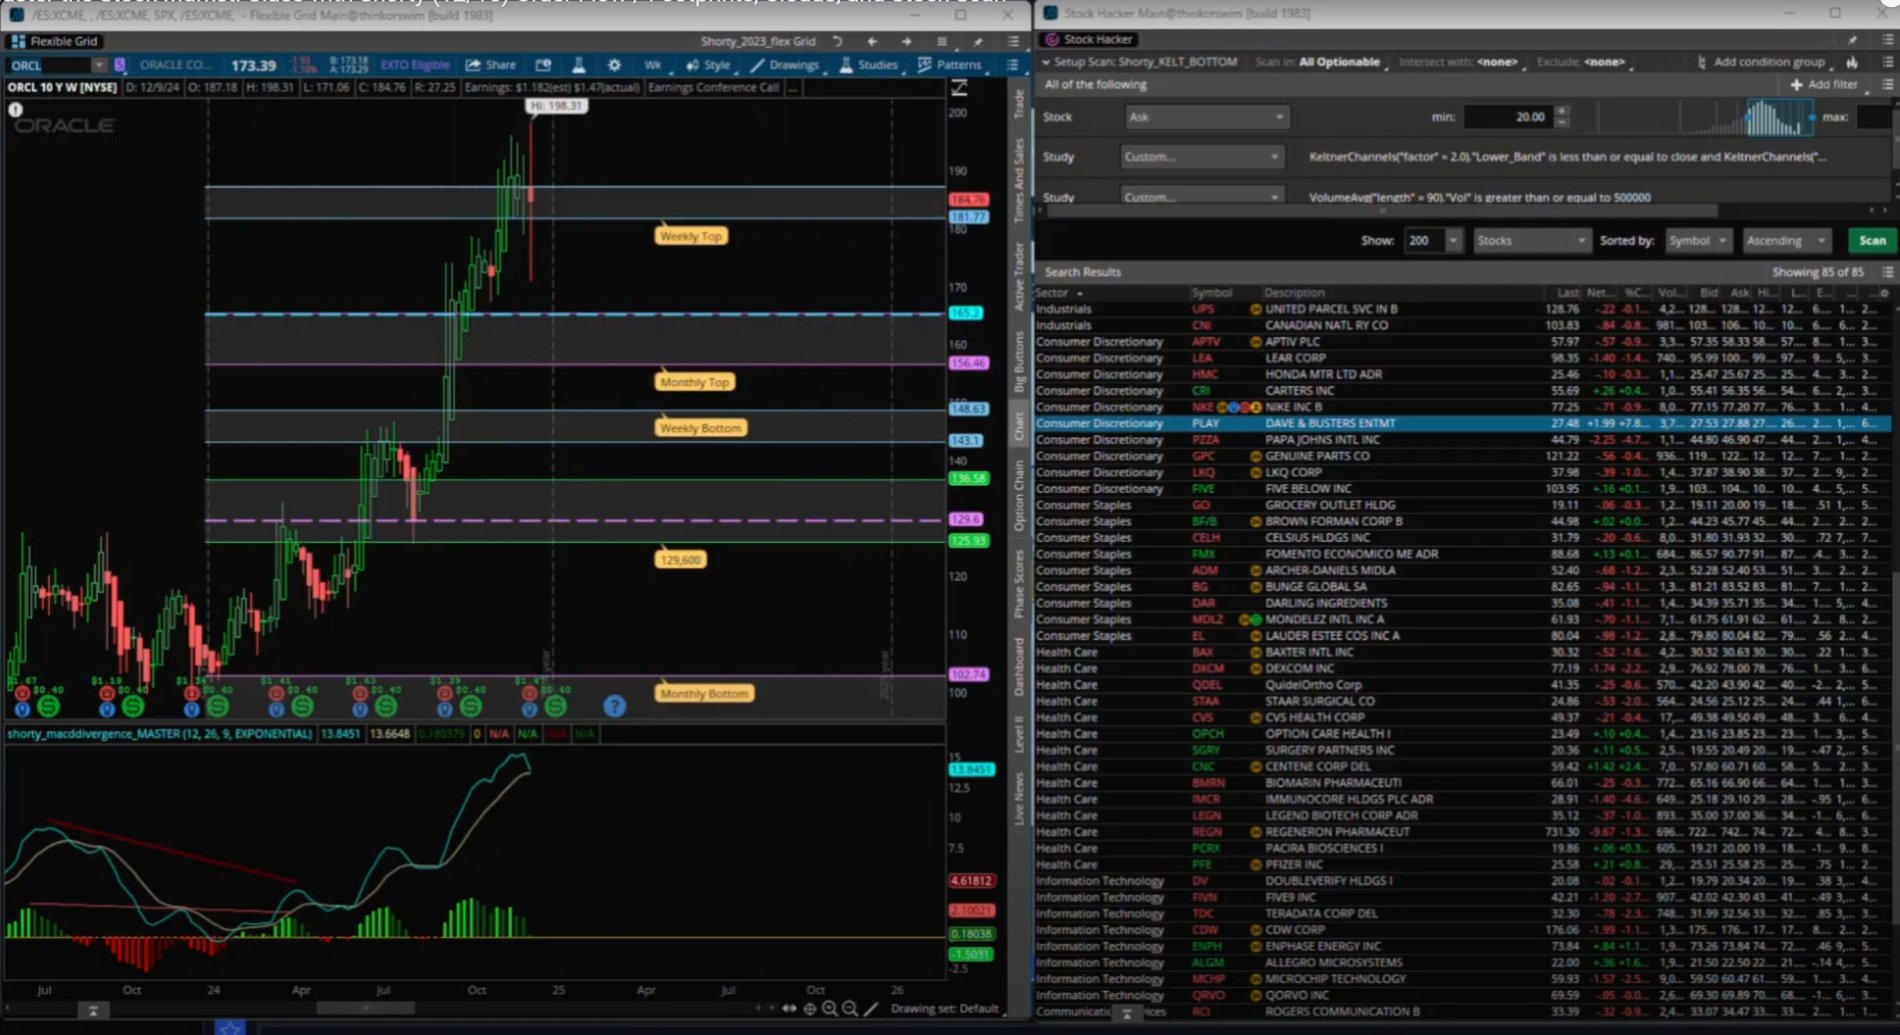Click the back arrow in Flexible Grid header

[872, 41]
